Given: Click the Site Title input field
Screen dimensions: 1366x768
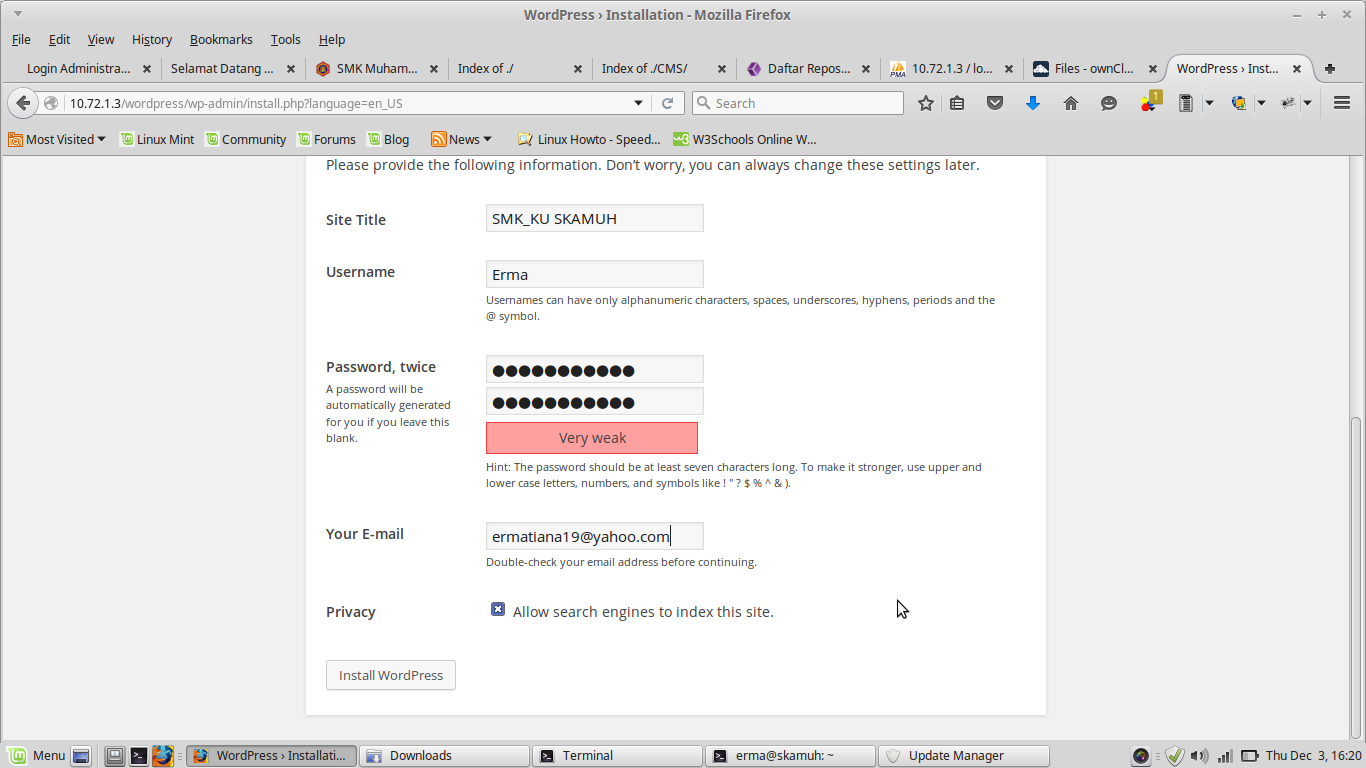Looking at the screenshot, I should point(595,218).
